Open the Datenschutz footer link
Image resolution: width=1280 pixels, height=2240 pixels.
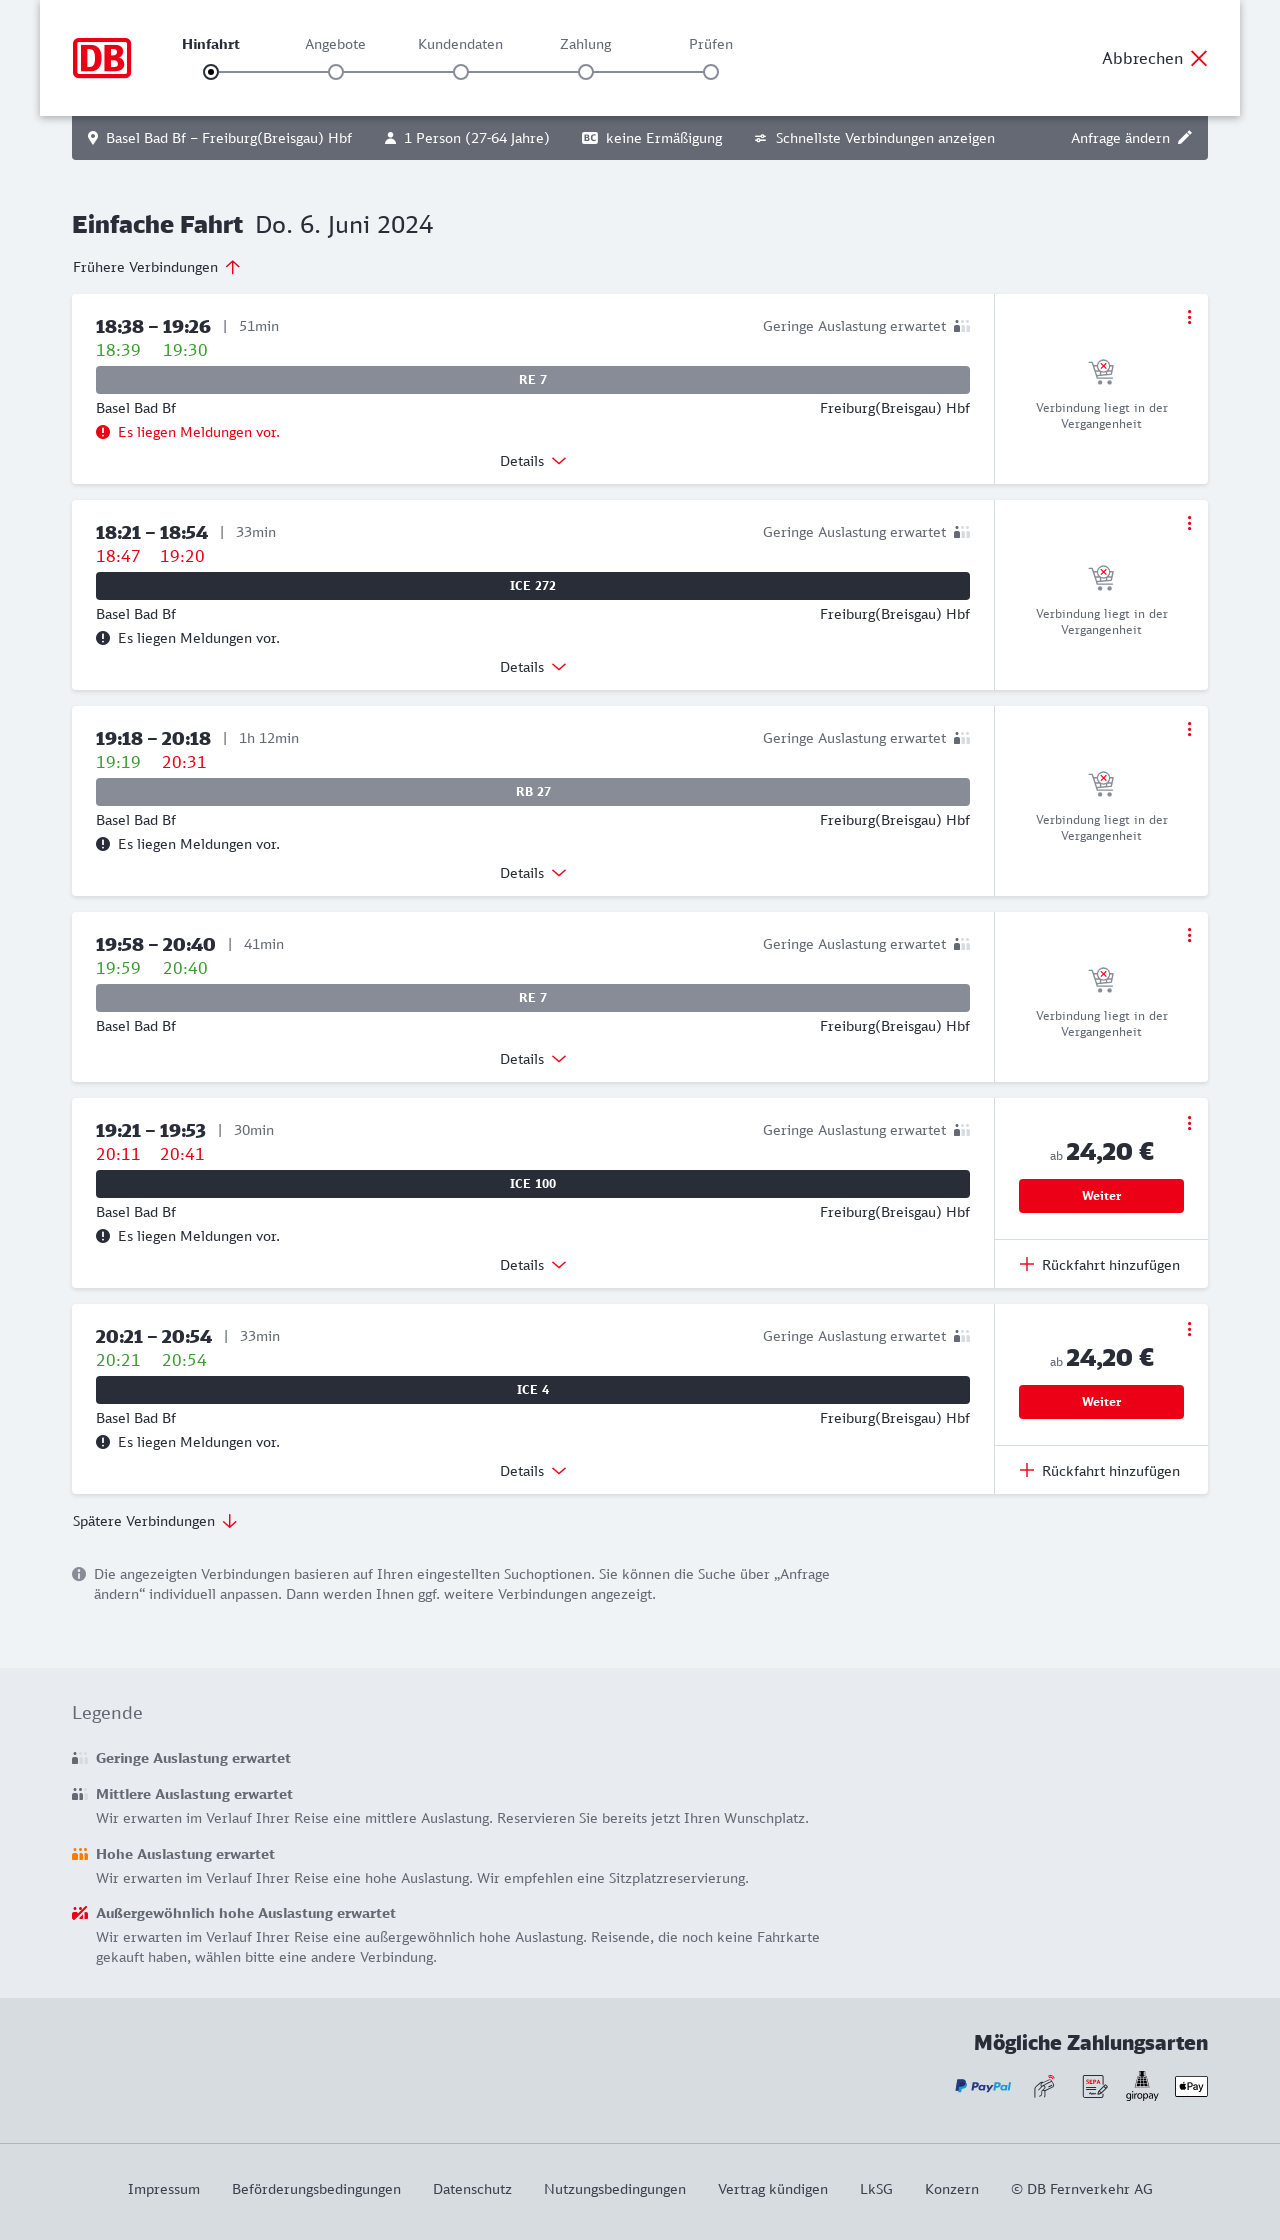[x=472, y=2189]
